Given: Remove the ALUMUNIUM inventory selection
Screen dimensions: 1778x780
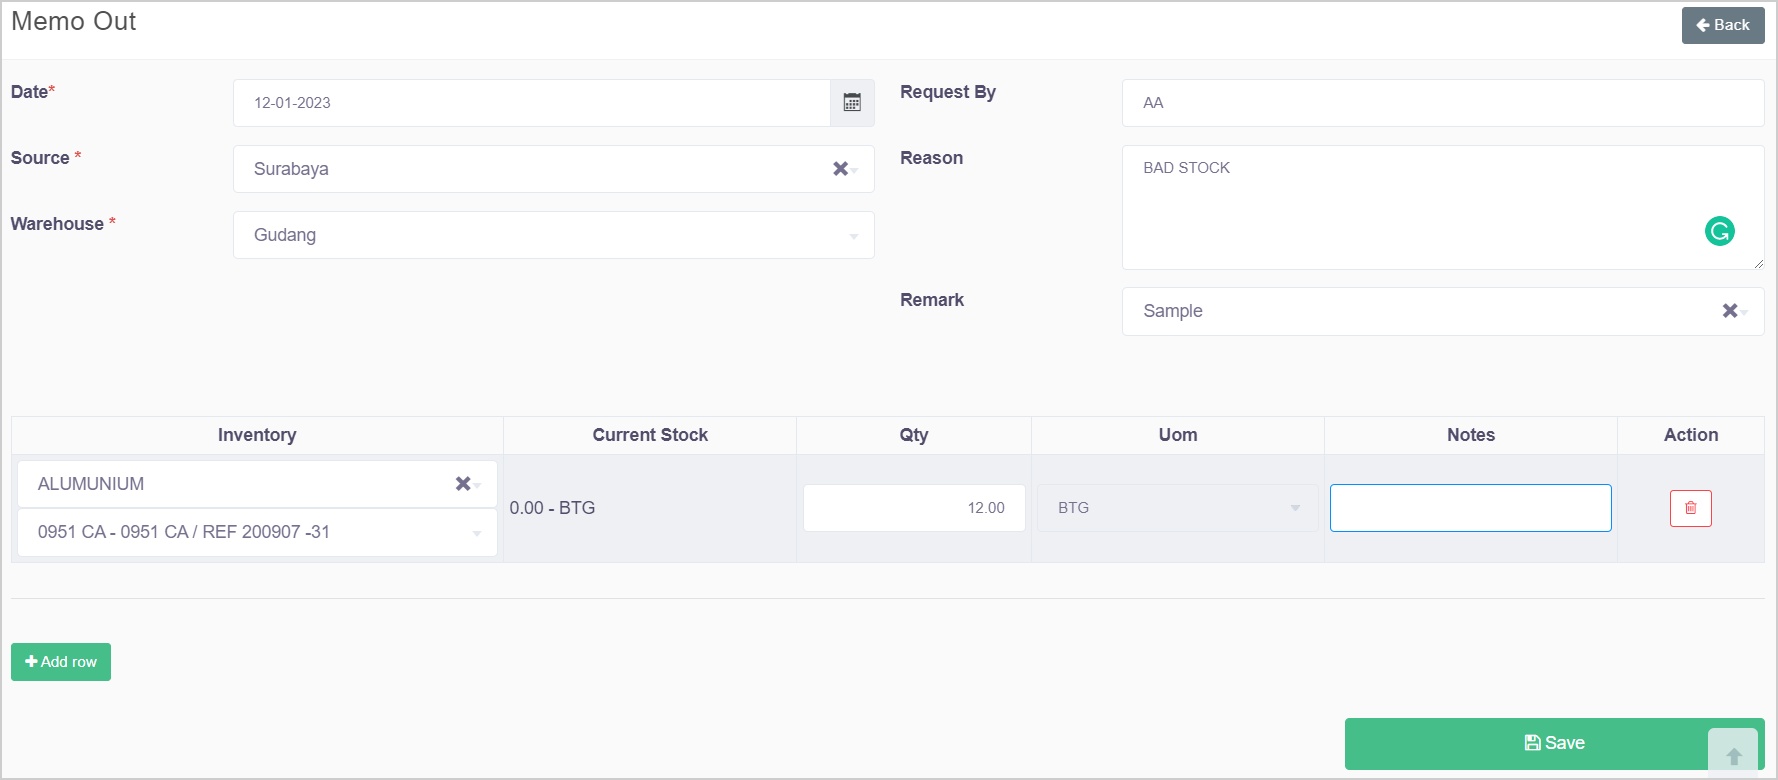Looking at the screenshot, I should [x=462, y=484].
